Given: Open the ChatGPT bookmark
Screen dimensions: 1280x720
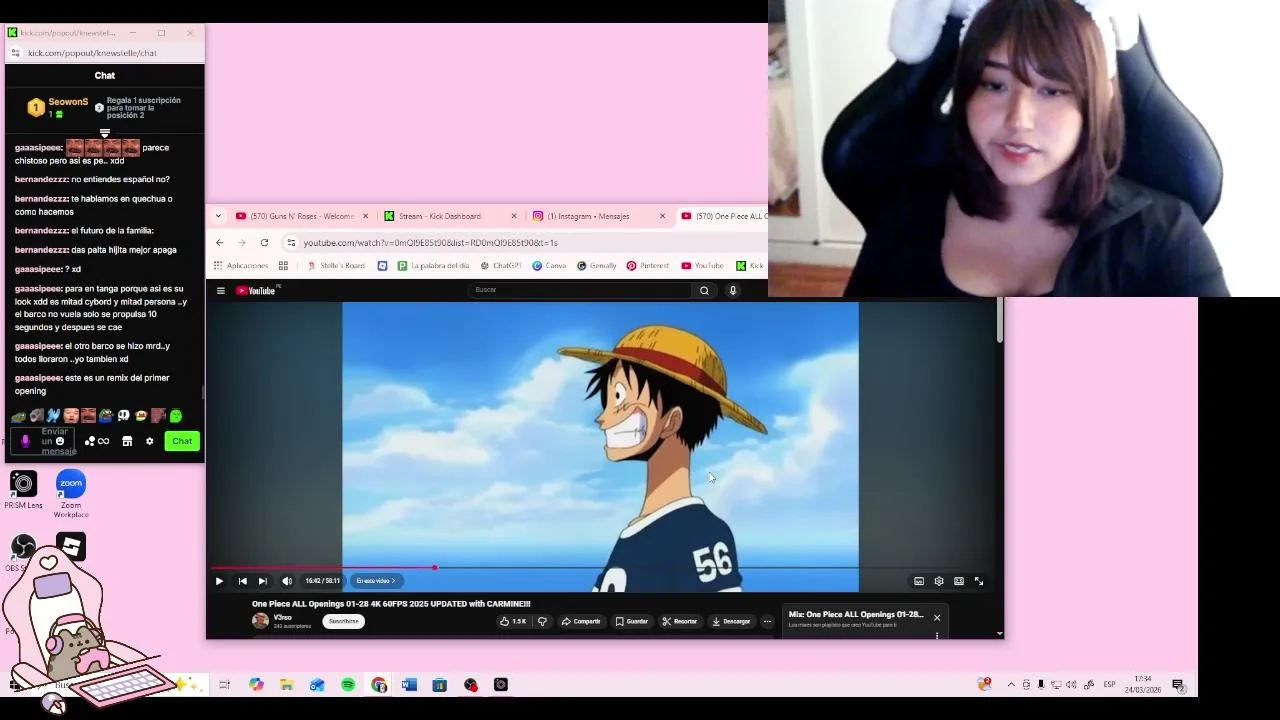Looking at the screenshot, I should click(501, 266).
